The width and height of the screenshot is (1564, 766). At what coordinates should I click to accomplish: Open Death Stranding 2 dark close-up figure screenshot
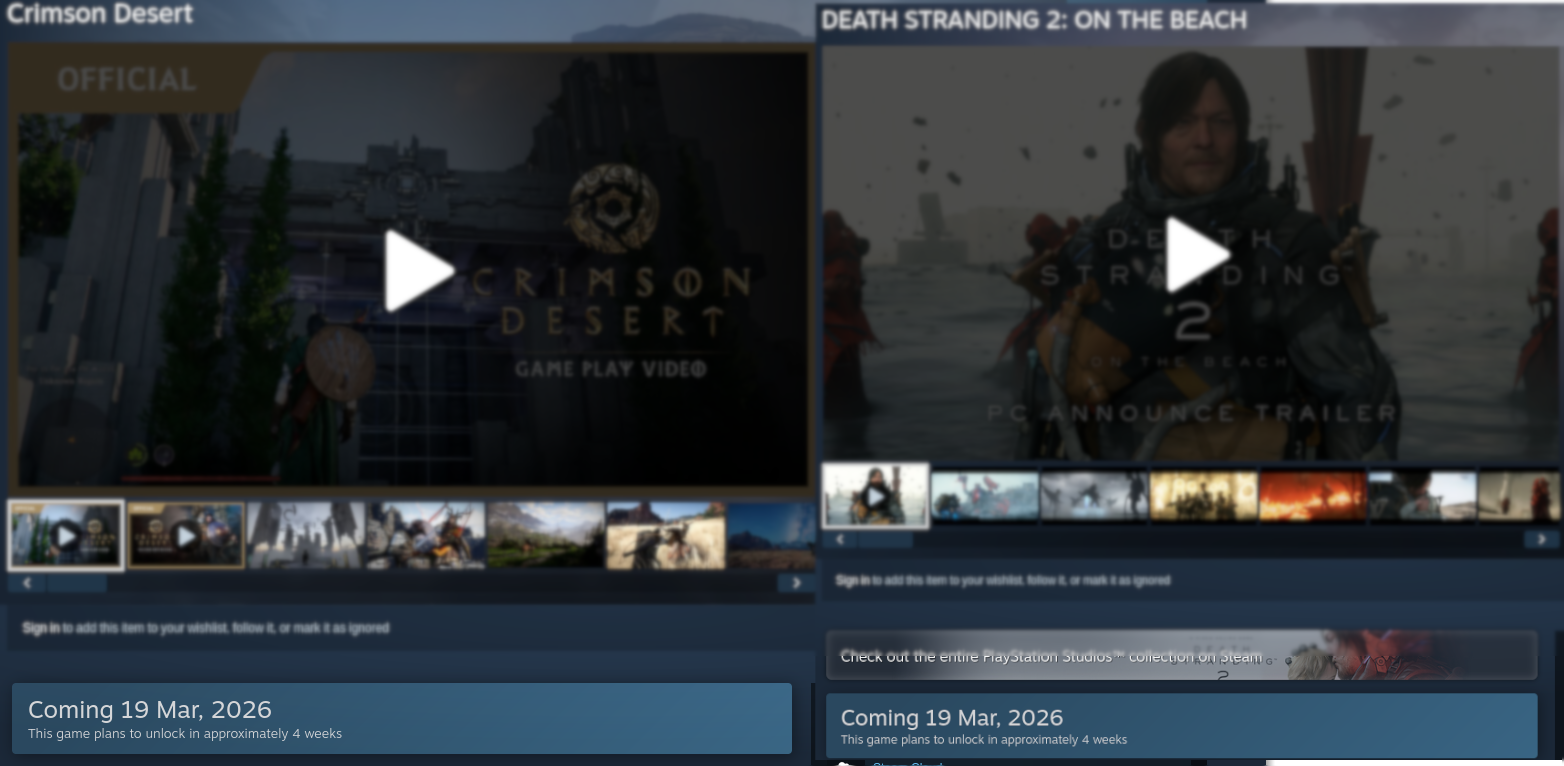point(1421,496)
